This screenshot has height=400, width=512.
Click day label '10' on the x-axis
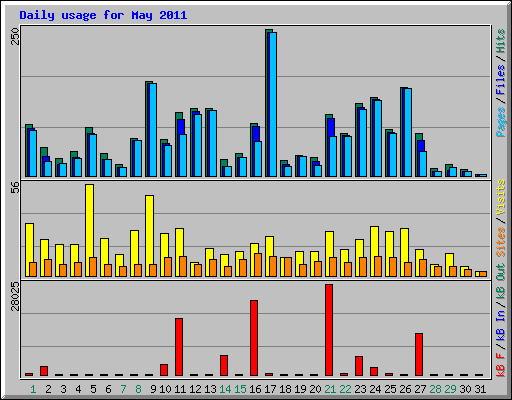[x=165, y=389]
